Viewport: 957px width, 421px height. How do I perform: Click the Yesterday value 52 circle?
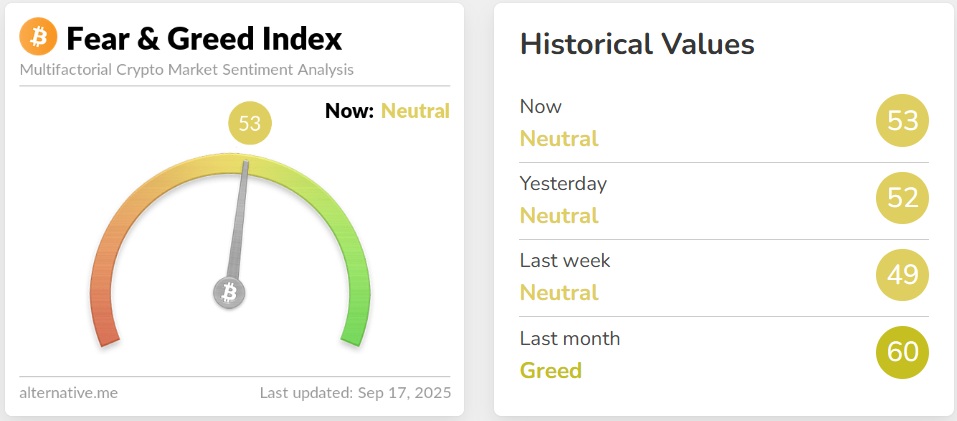tap(902, 198)
